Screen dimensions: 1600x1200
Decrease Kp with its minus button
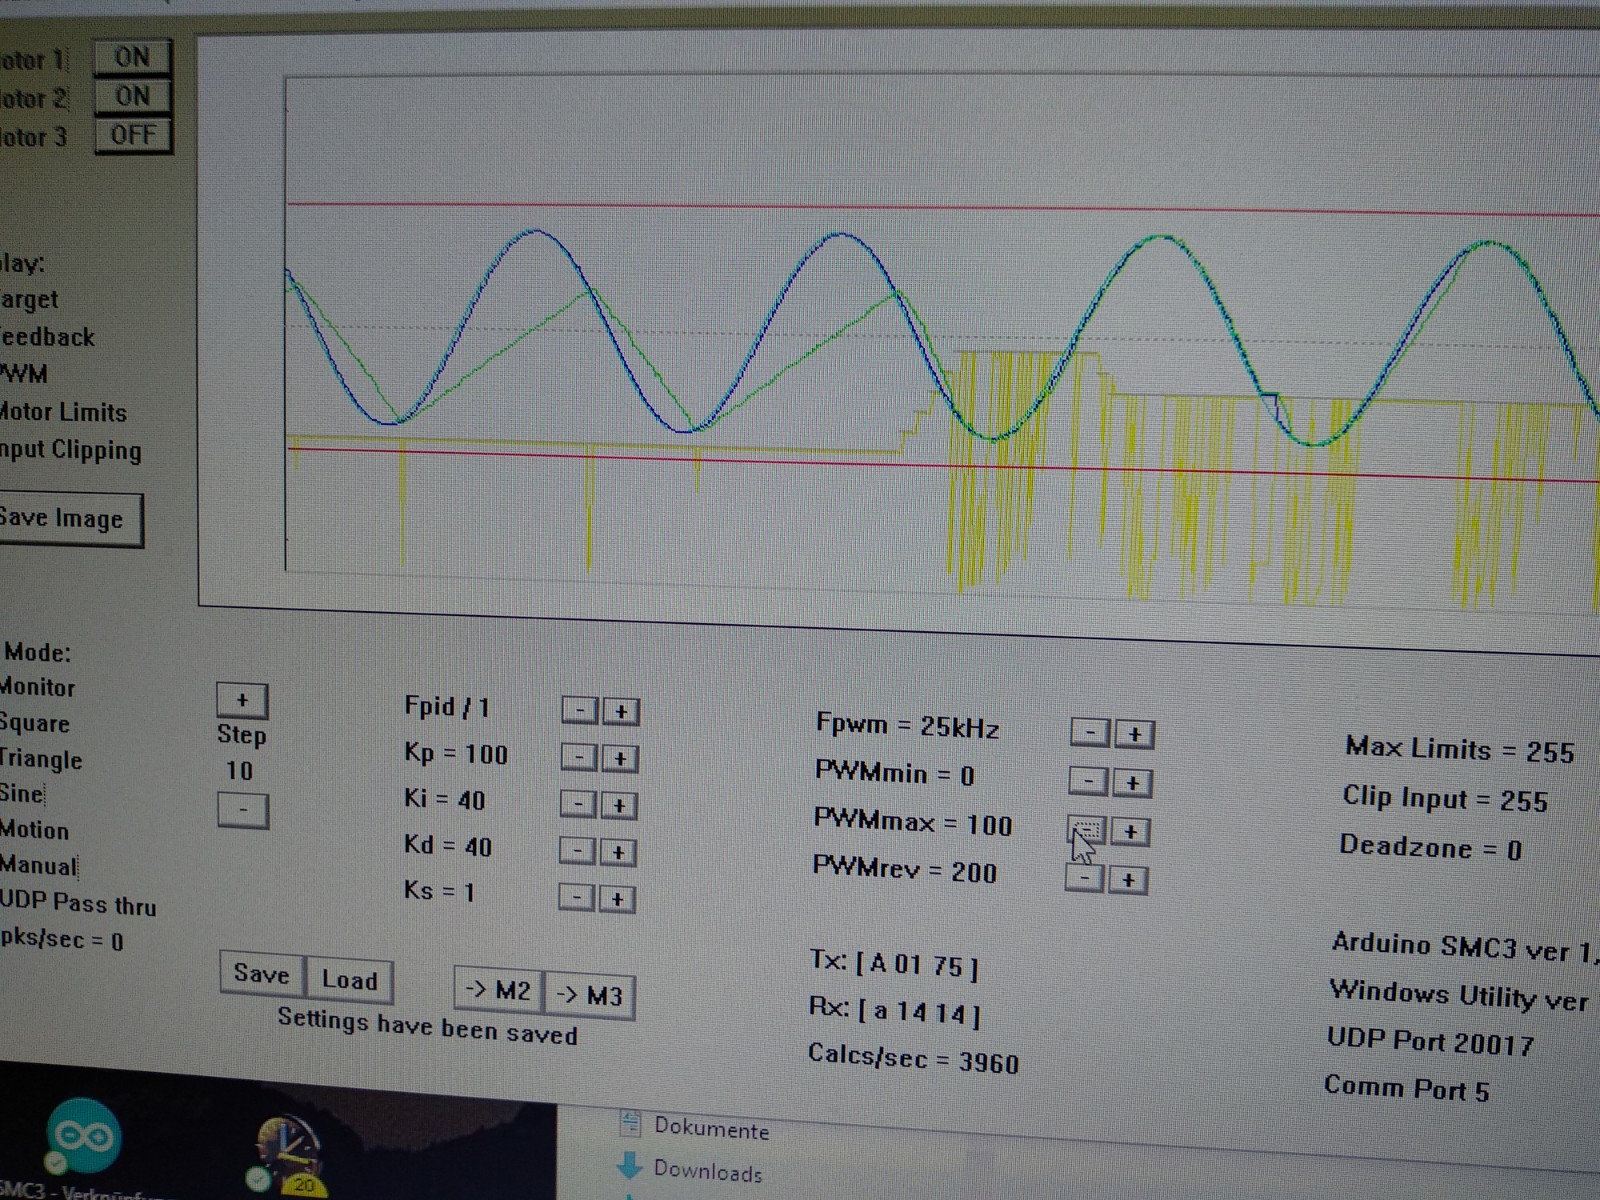(x=579, y=758)
